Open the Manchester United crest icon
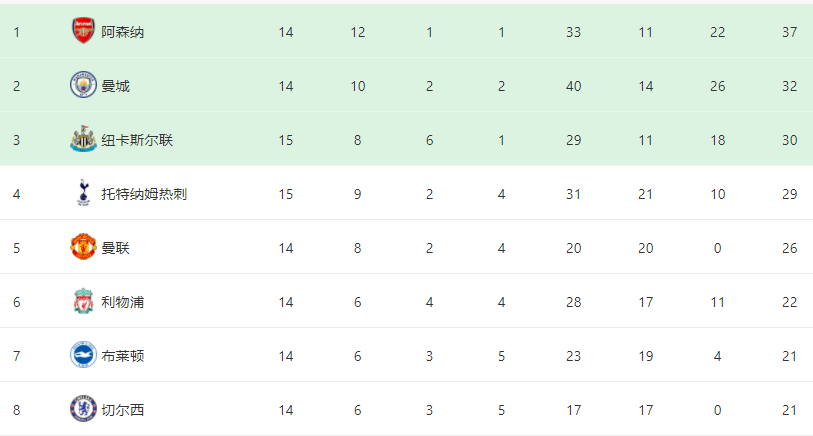Screen dimensions: 813x436 click(83, 247)
